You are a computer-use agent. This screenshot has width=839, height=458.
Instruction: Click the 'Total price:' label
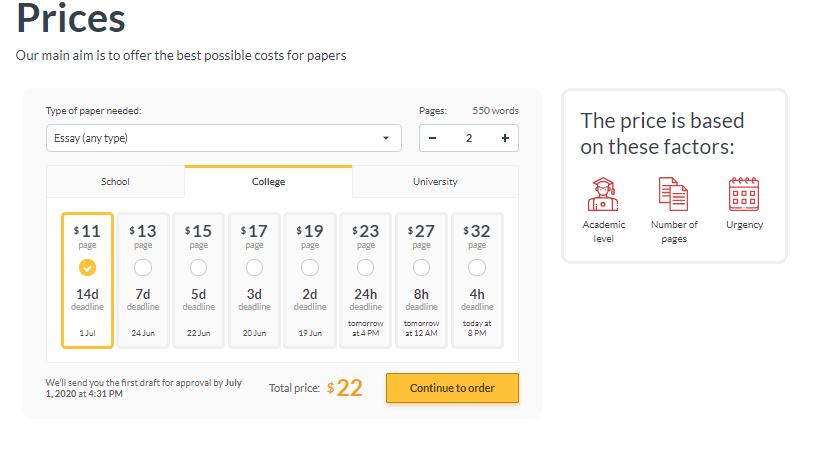[x=294, y=388]
